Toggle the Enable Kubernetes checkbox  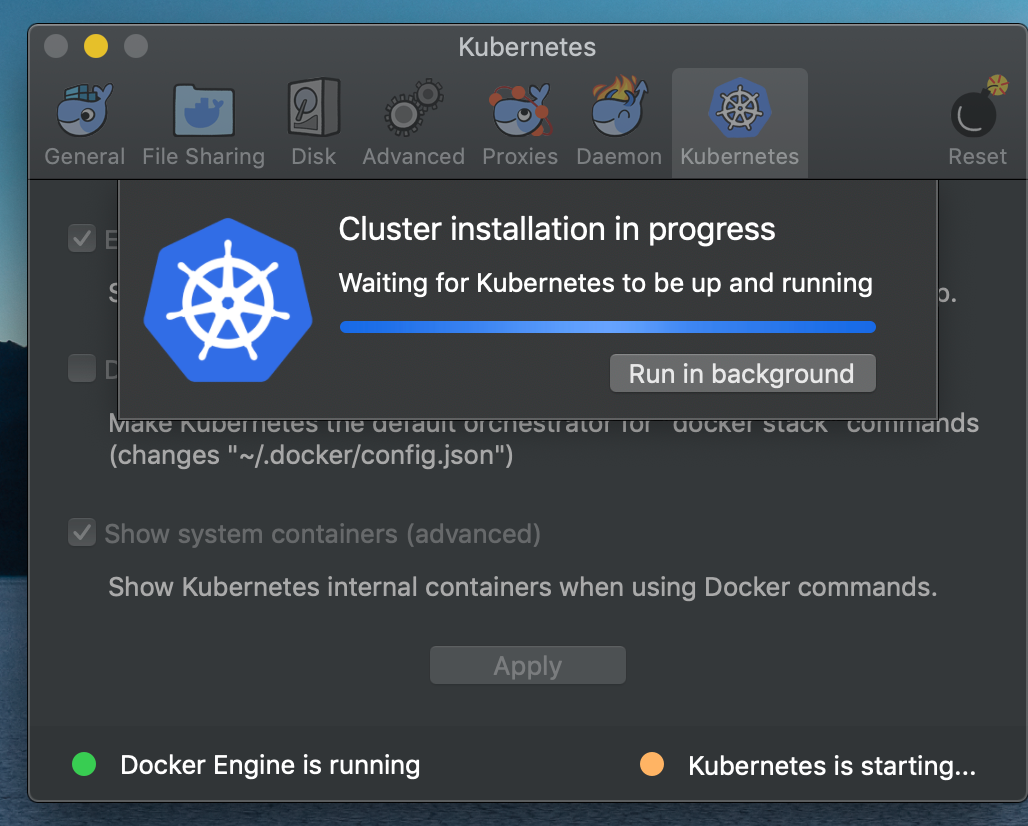[82, 239]
